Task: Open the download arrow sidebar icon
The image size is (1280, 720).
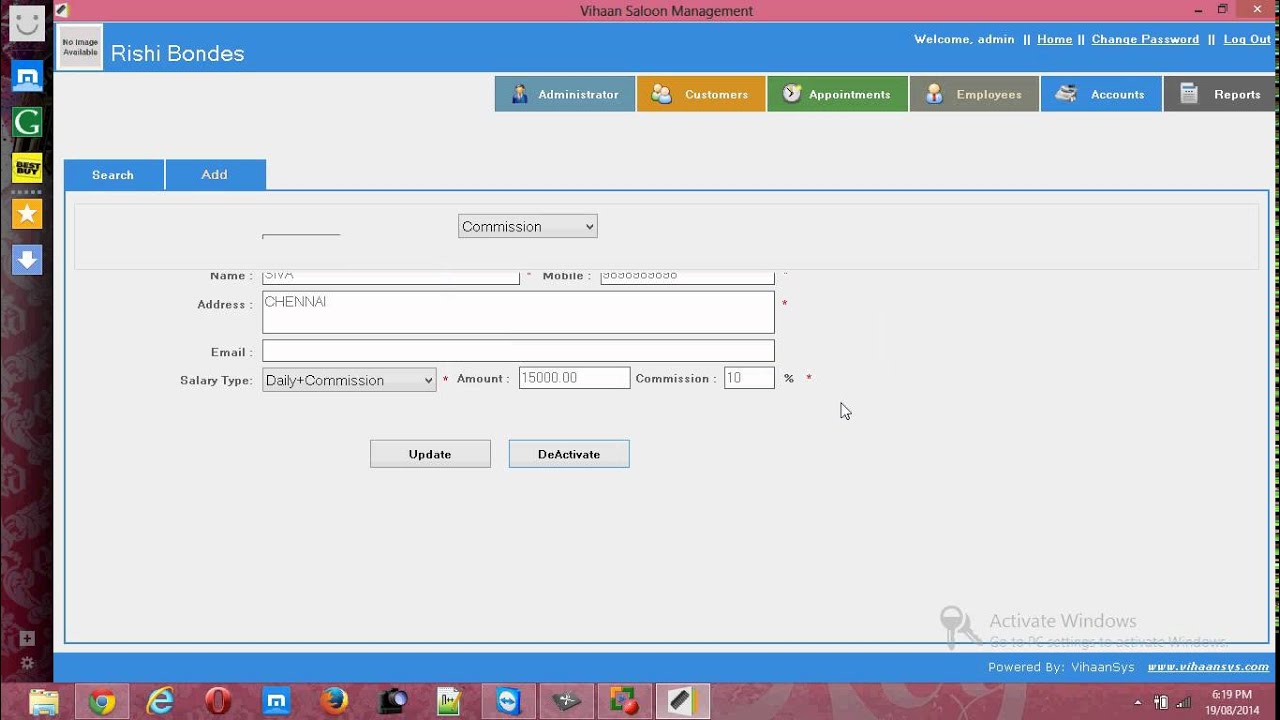Action: tap(27, 260)
